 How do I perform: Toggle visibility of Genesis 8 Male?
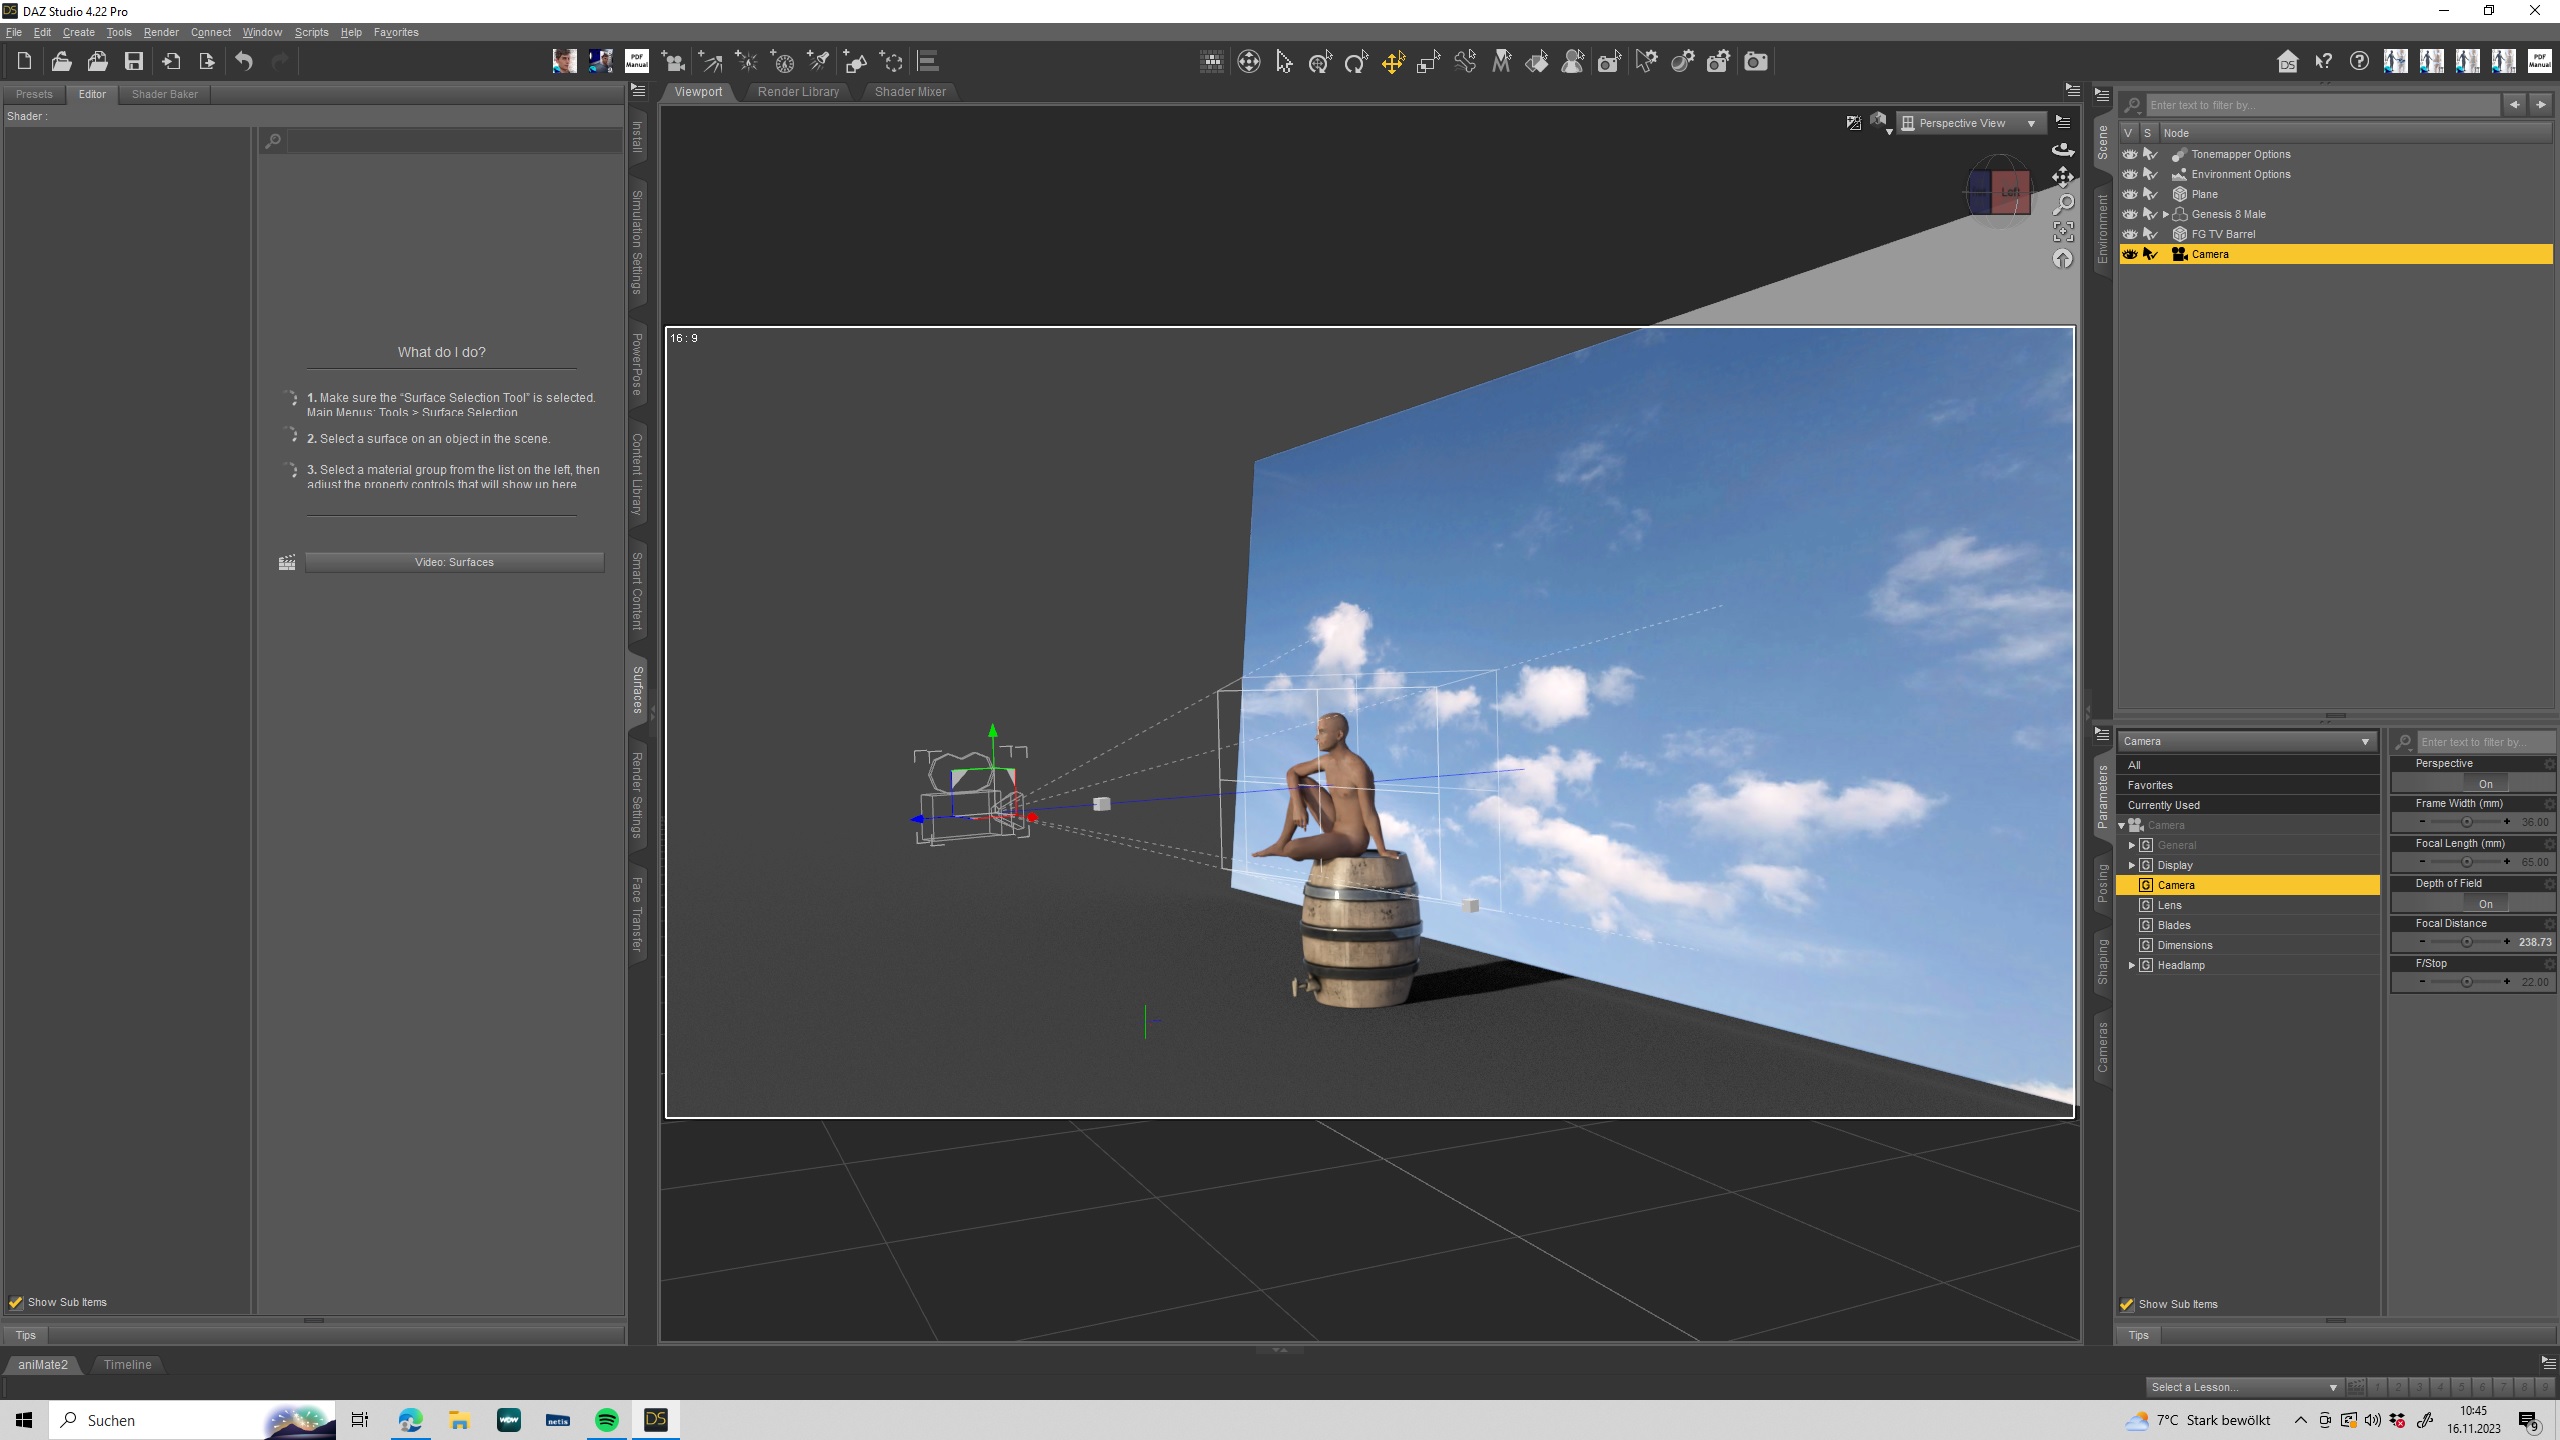point(2130,214)
